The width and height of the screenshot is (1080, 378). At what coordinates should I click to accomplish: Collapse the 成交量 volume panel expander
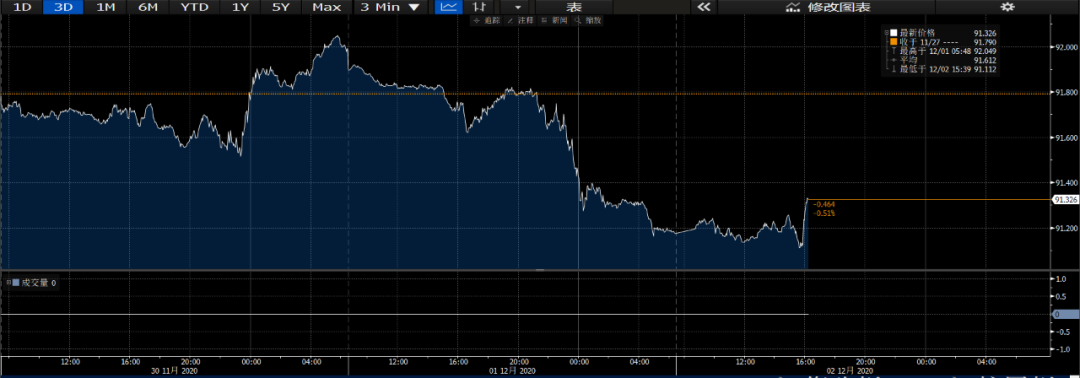pos(8,282)
